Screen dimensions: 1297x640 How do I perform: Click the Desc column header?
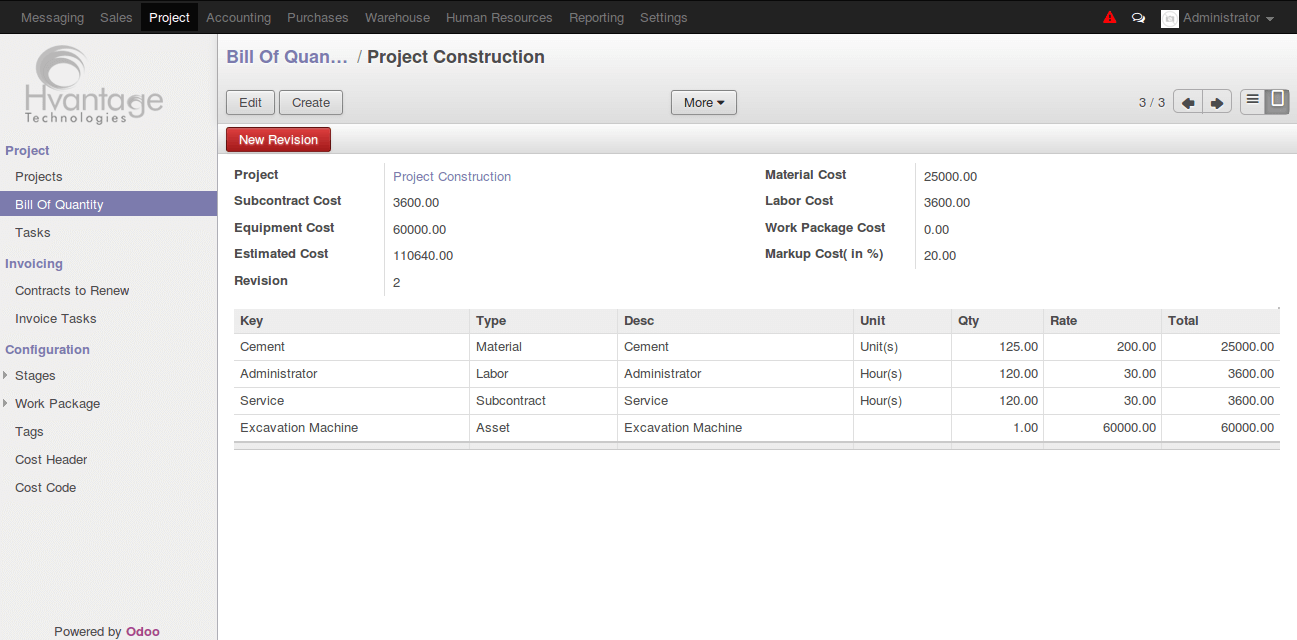(736, 321)
